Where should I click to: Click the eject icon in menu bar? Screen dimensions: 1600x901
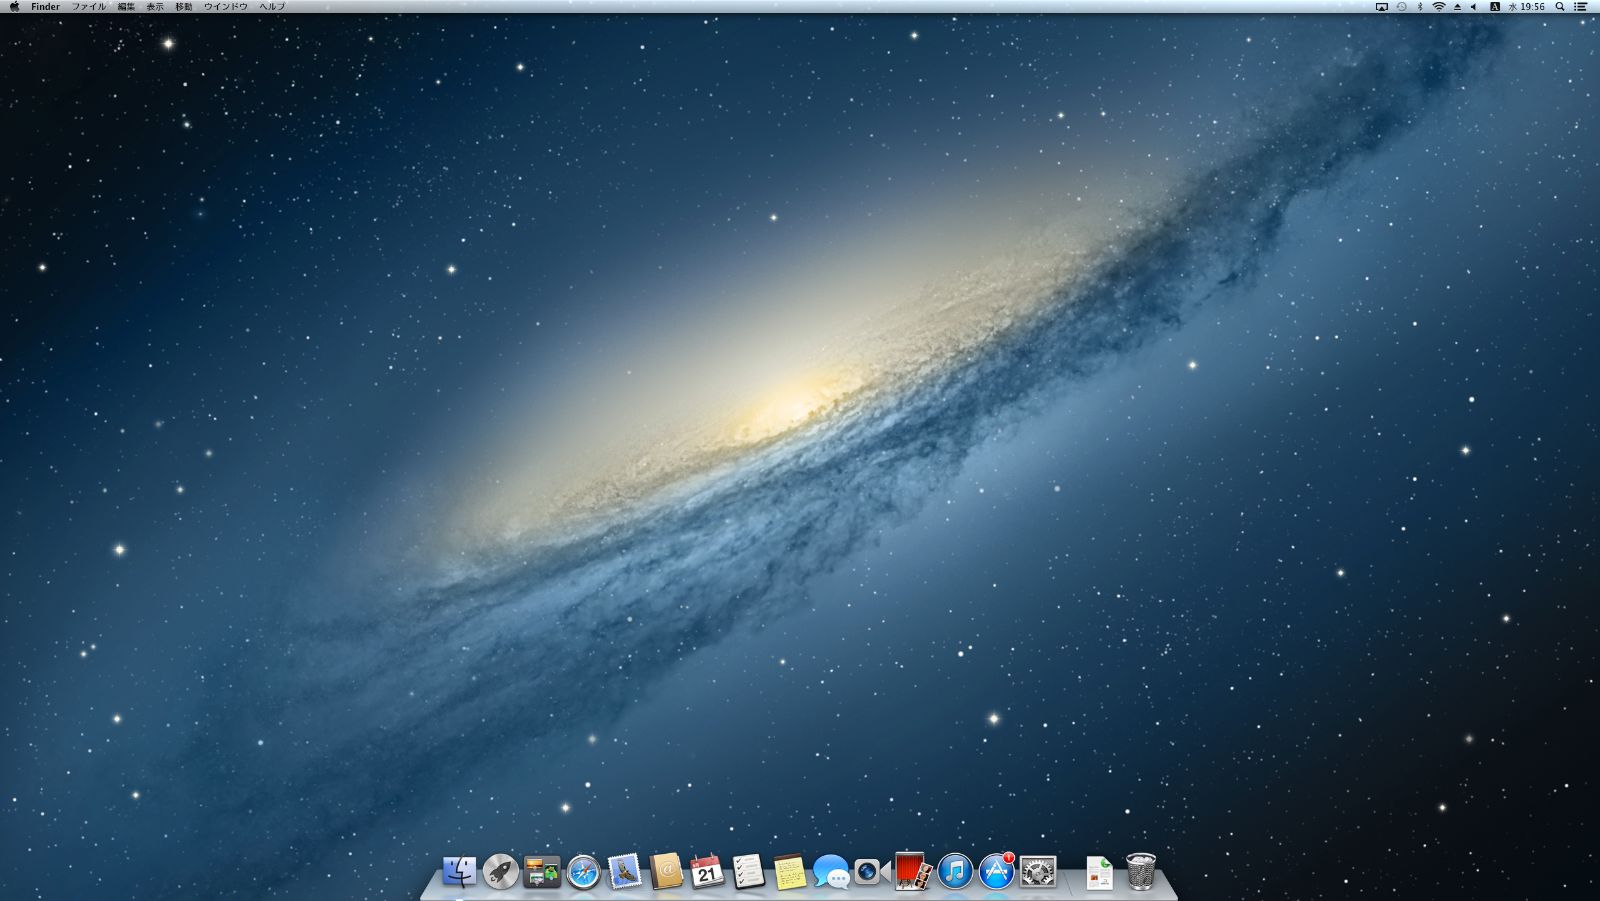[x=1457, y=6]
